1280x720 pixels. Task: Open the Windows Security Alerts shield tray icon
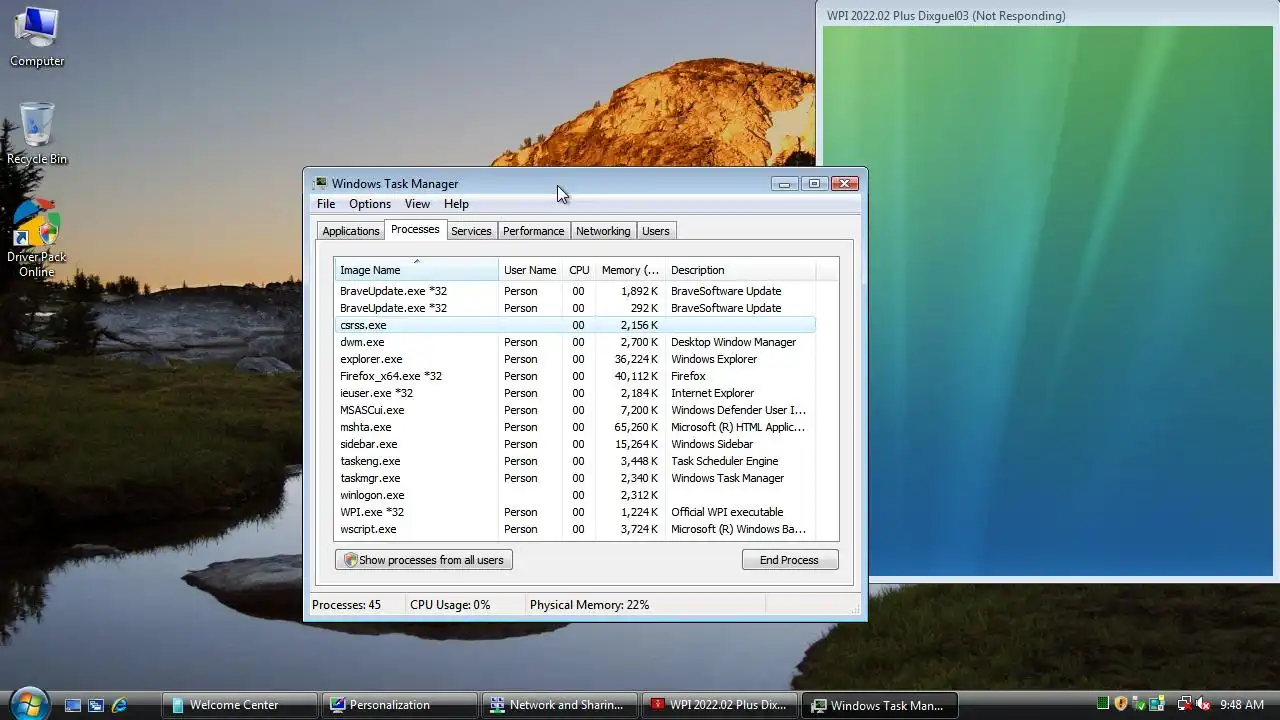(x=1121, y=704)
